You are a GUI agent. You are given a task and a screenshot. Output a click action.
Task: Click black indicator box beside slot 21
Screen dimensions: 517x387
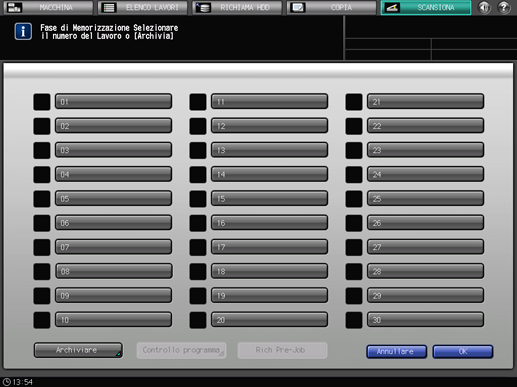point(354,102)
